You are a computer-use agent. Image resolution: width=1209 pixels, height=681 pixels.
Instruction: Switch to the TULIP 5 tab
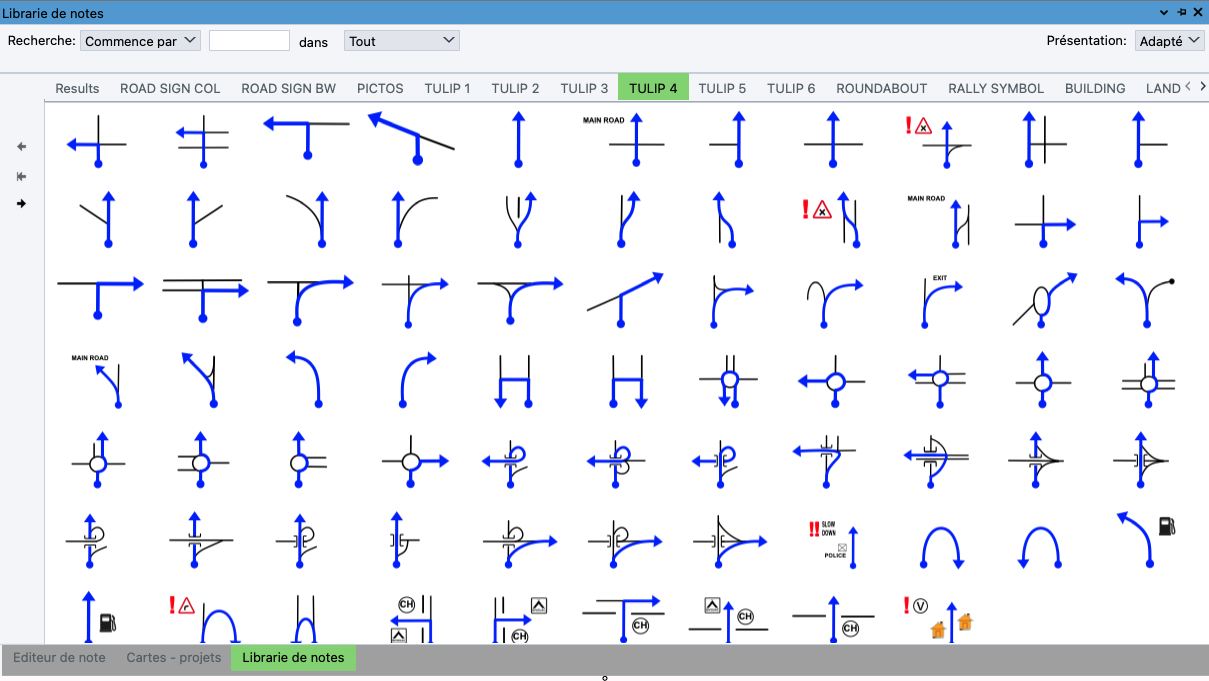tap(722, 88)
